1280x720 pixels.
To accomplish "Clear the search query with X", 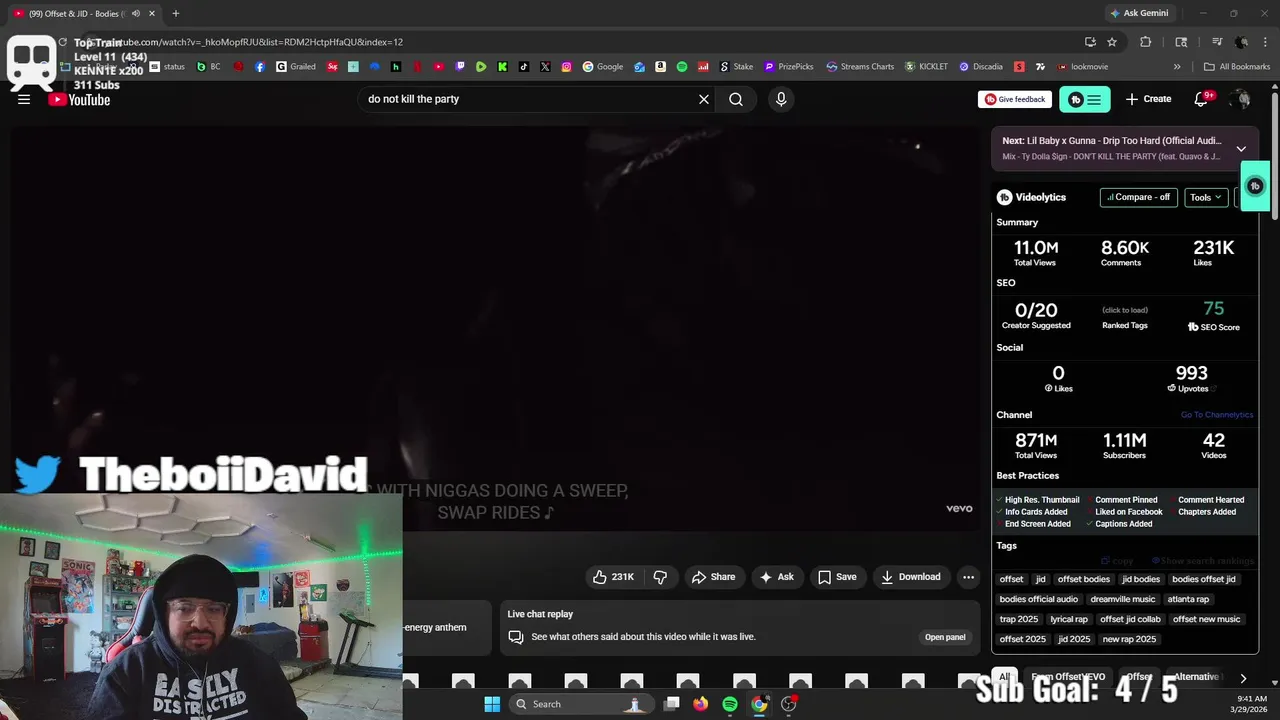I will click(704, 99).
